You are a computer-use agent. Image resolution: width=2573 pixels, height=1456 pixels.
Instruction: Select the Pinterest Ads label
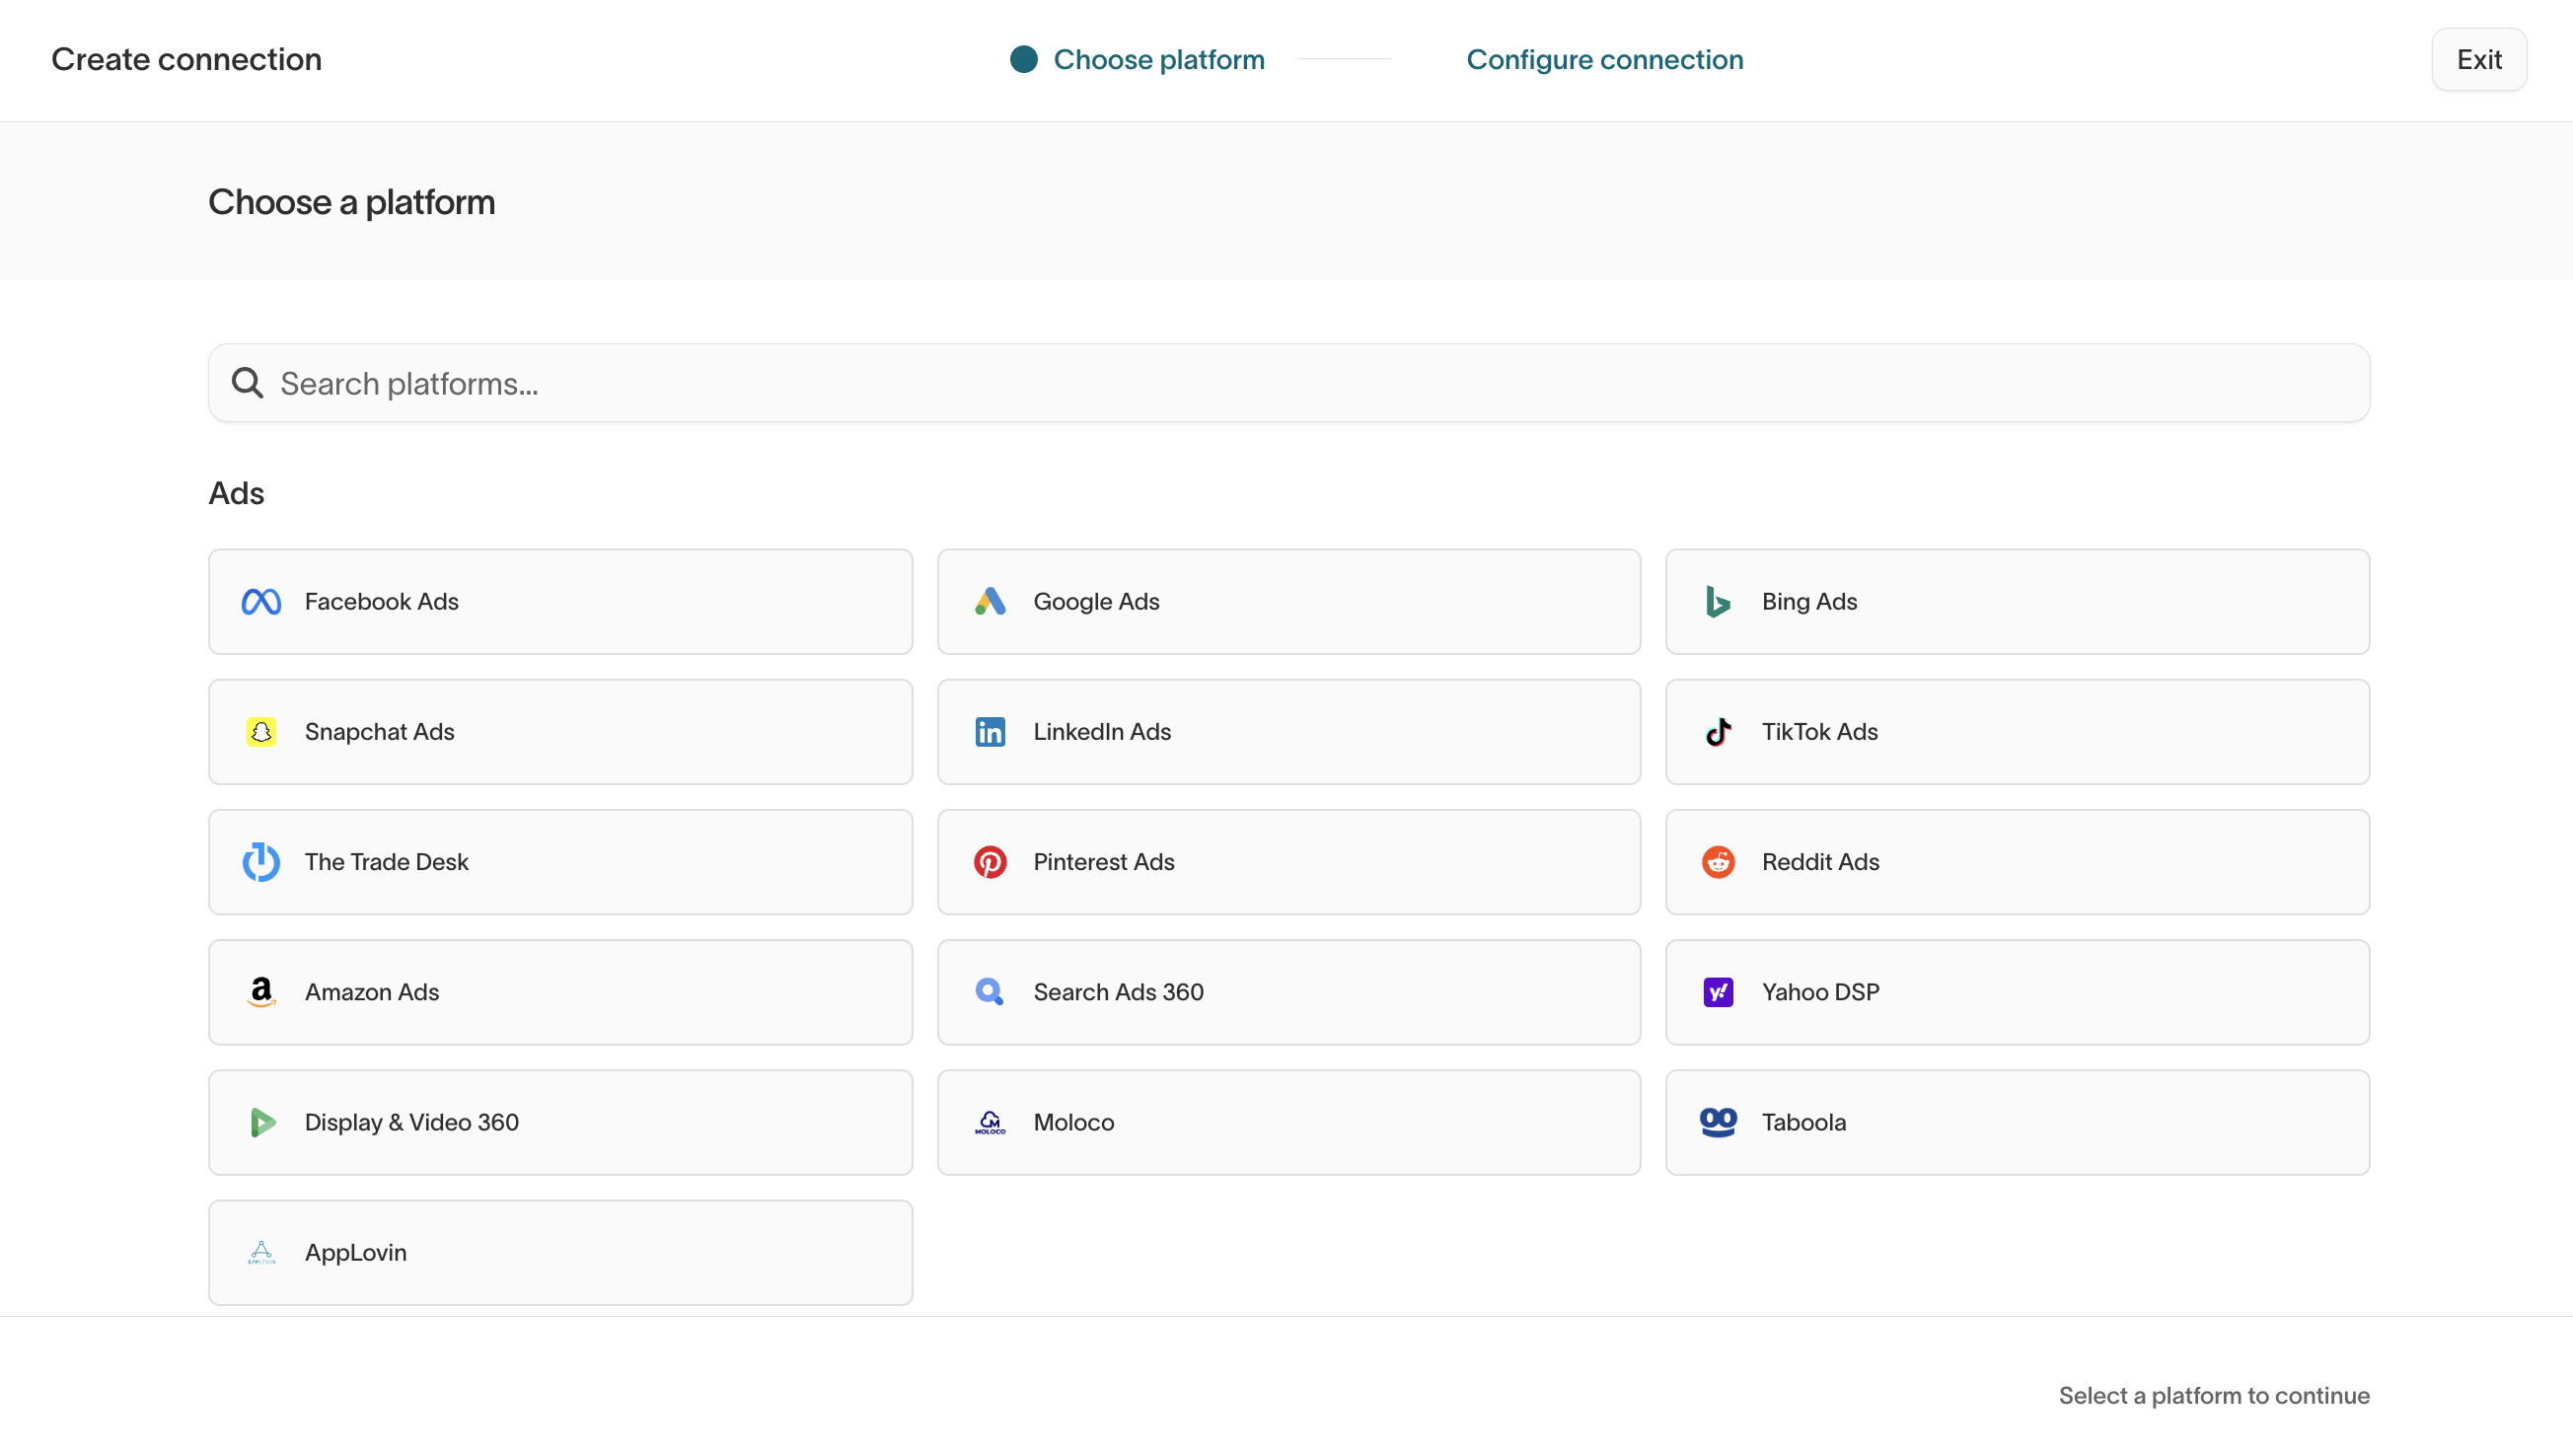pos(1103,862)
